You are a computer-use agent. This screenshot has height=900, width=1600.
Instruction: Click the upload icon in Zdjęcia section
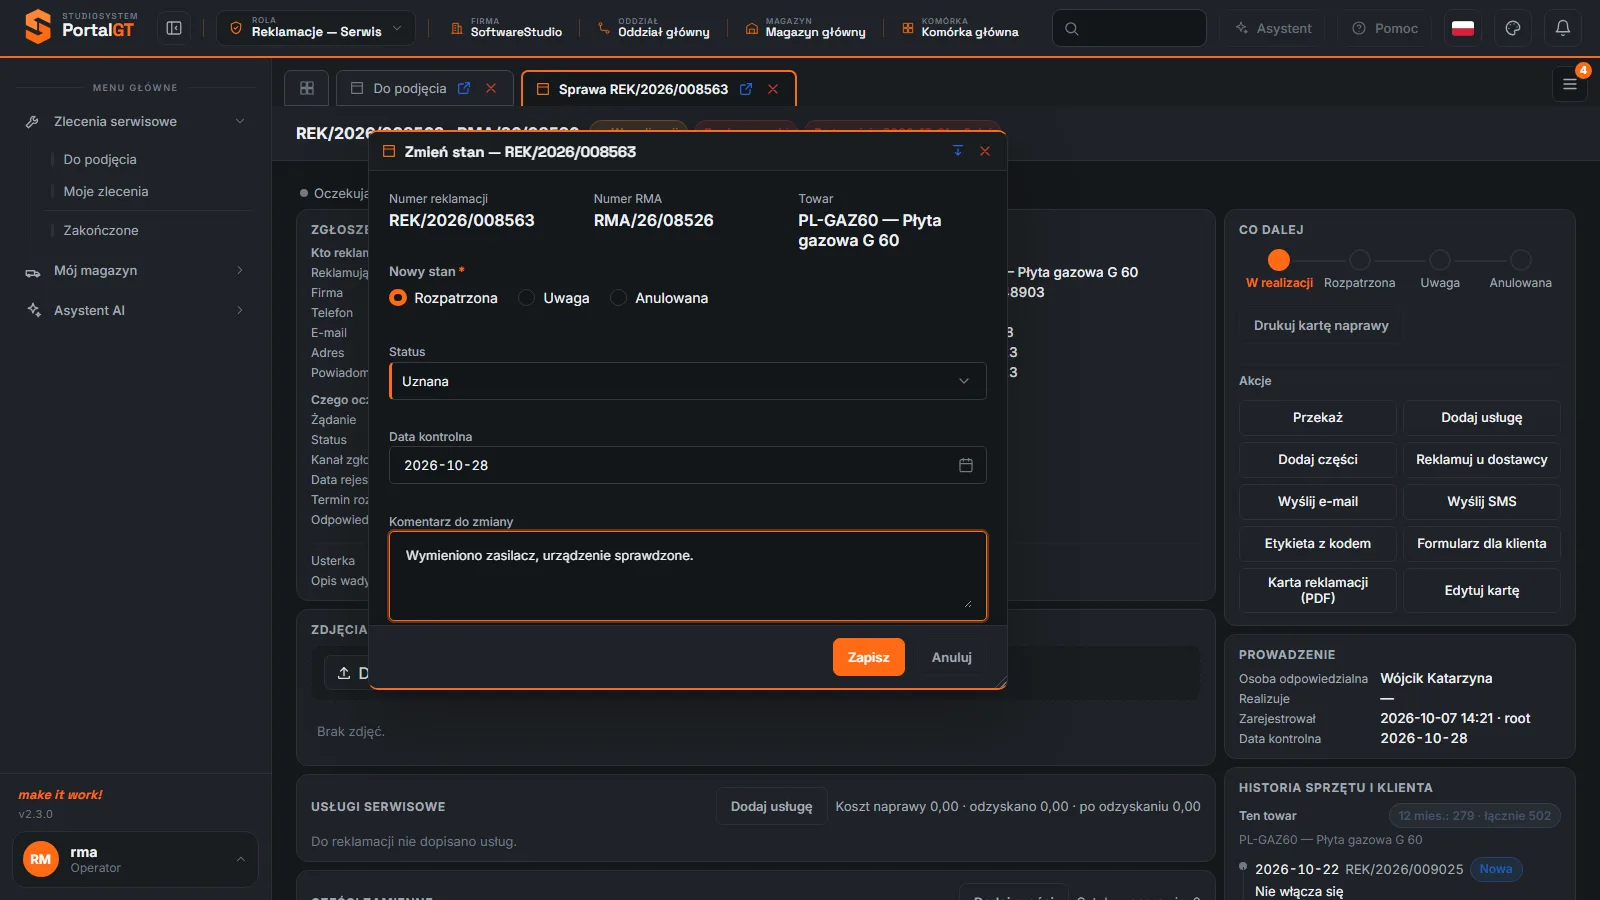pos(344,673)
